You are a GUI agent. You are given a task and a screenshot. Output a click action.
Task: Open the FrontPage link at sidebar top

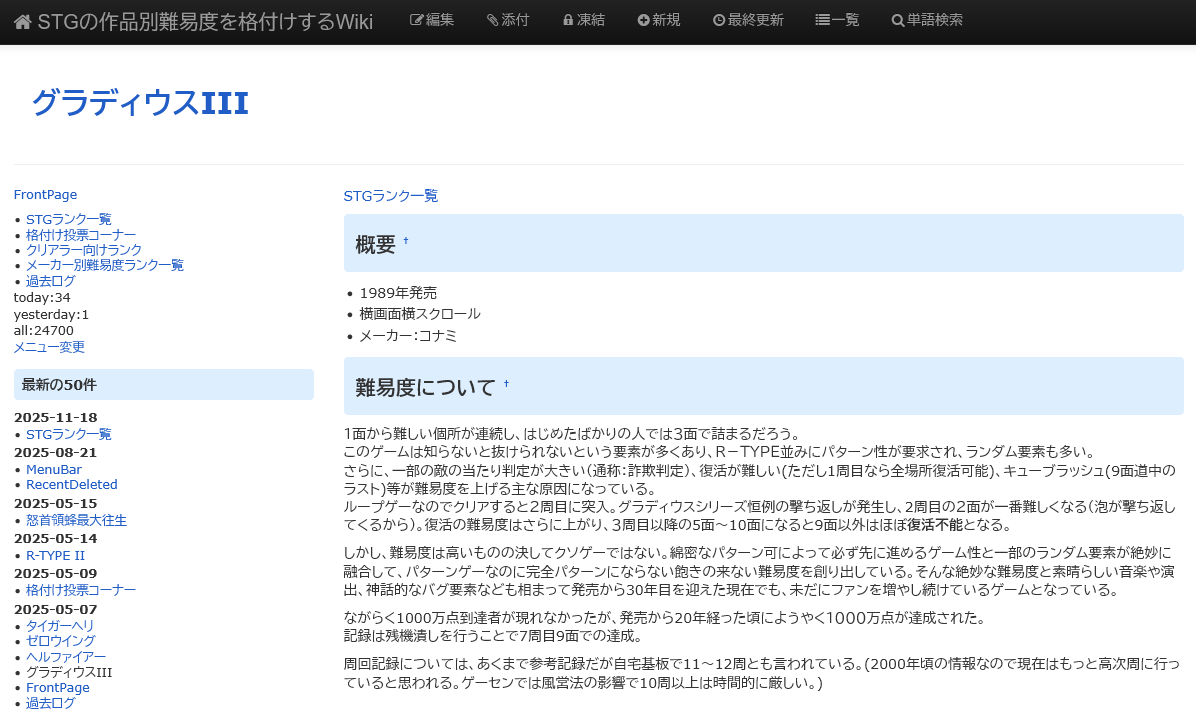click(x=45, y=195)
